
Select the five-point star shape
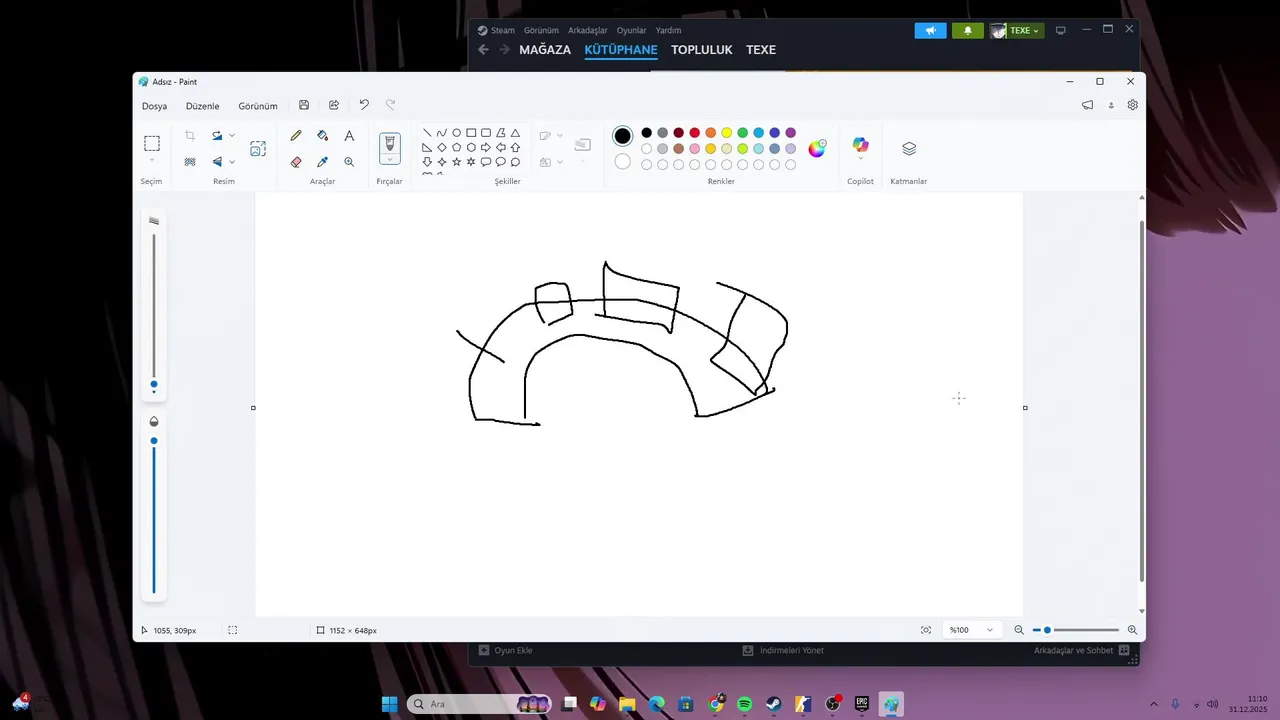(x=457, y=162)
